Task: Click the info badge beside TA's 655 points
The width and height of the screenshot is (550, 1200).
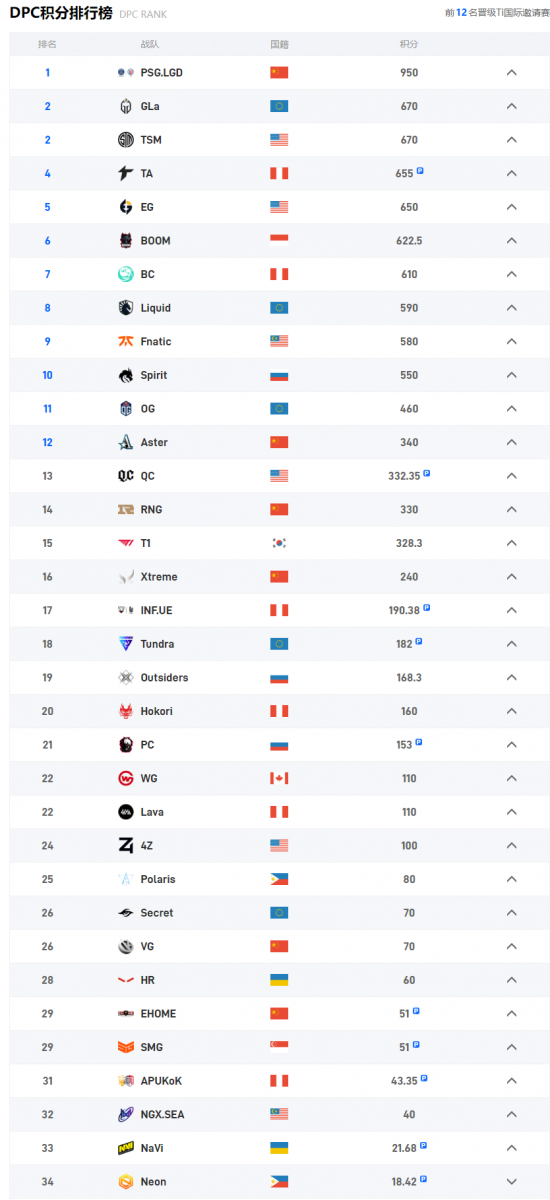Action: 421,171
